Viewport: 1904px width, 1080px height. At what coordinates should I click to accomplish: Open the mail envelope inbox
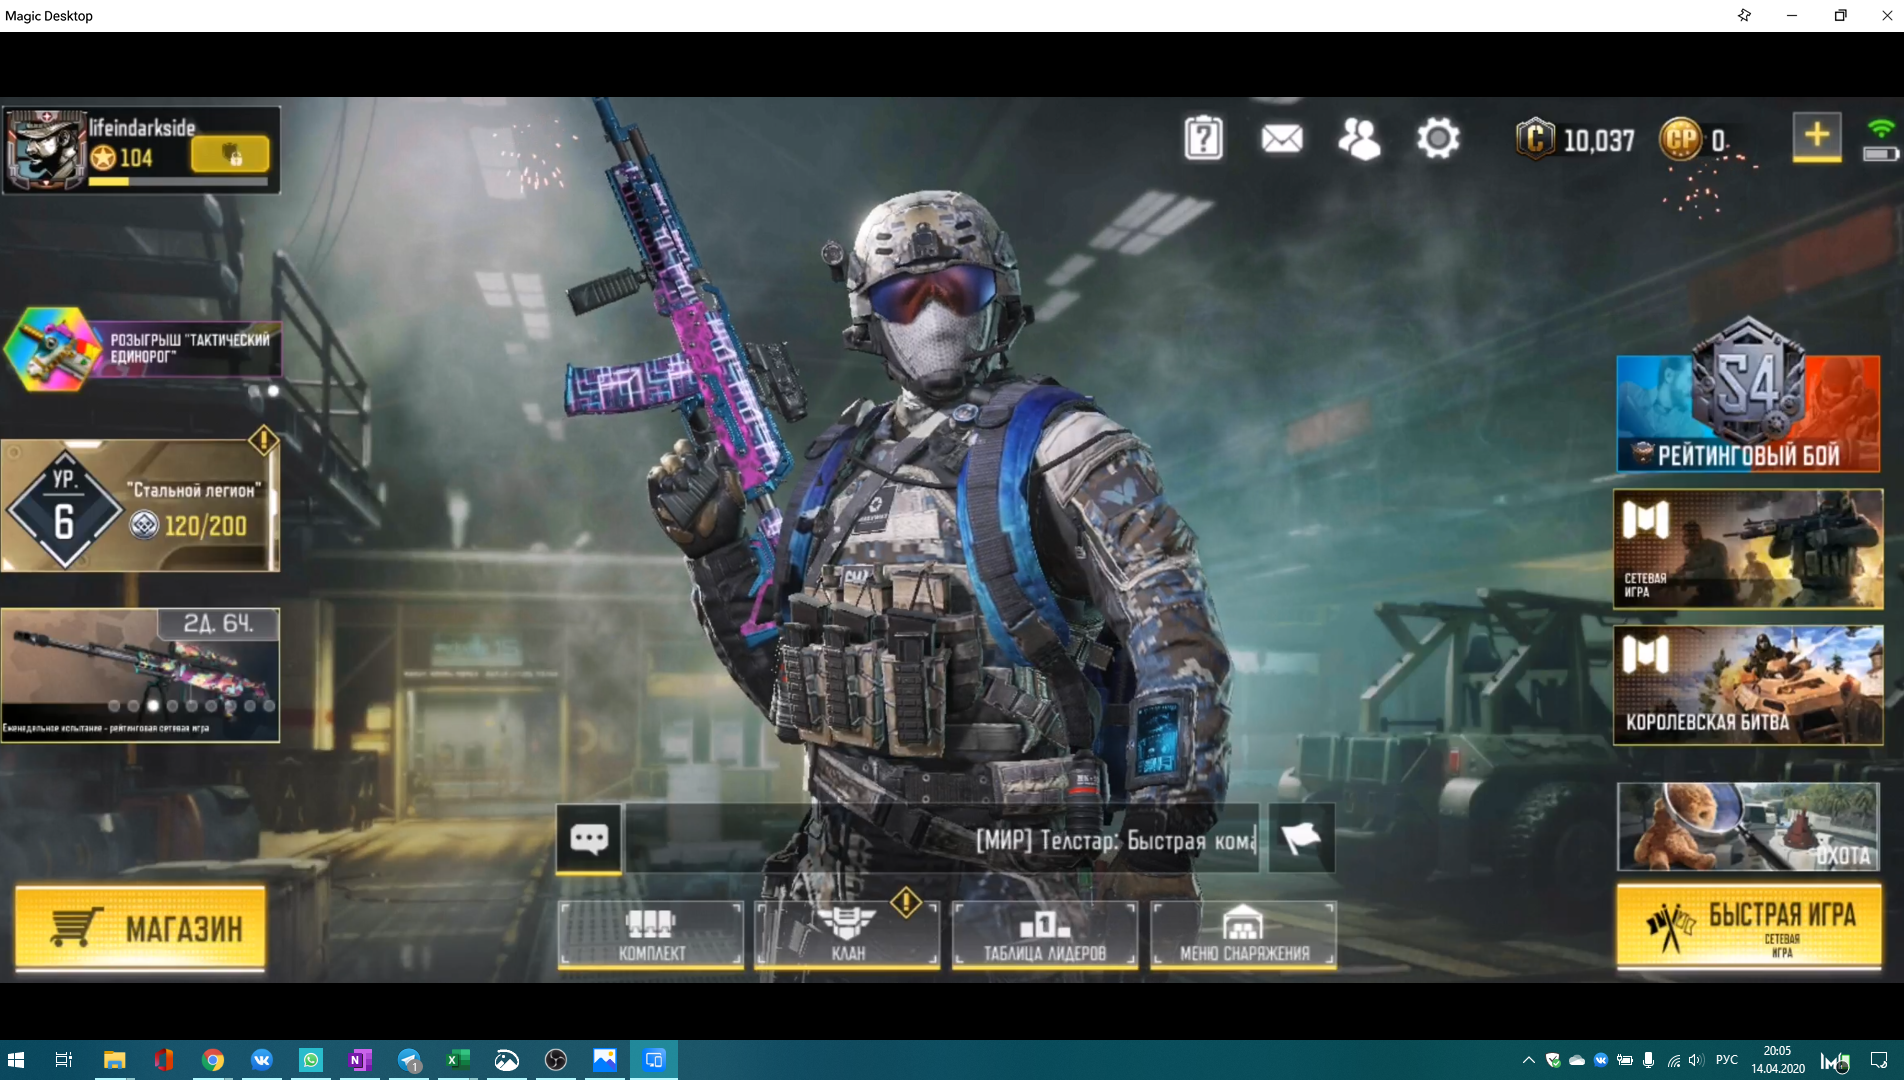coord(1282,138)
